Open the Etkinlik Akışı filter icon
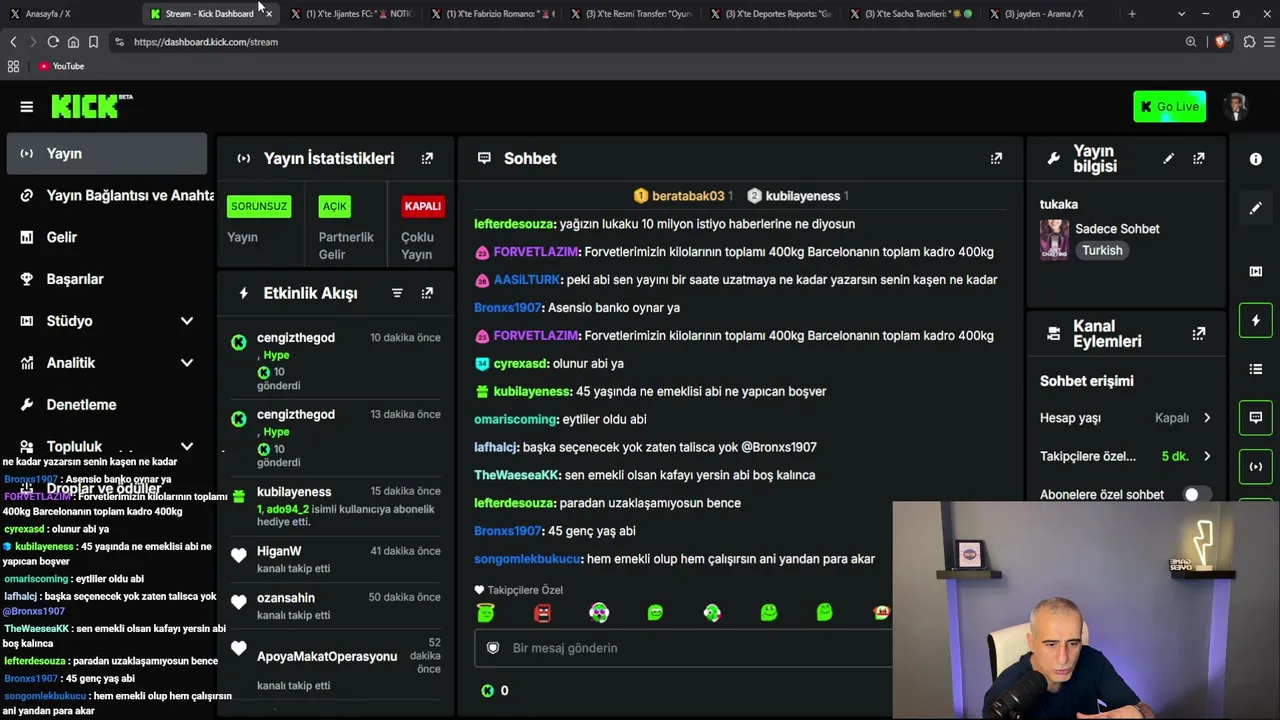The width and height of the screenshot is (1280, 720). (397, 293)
